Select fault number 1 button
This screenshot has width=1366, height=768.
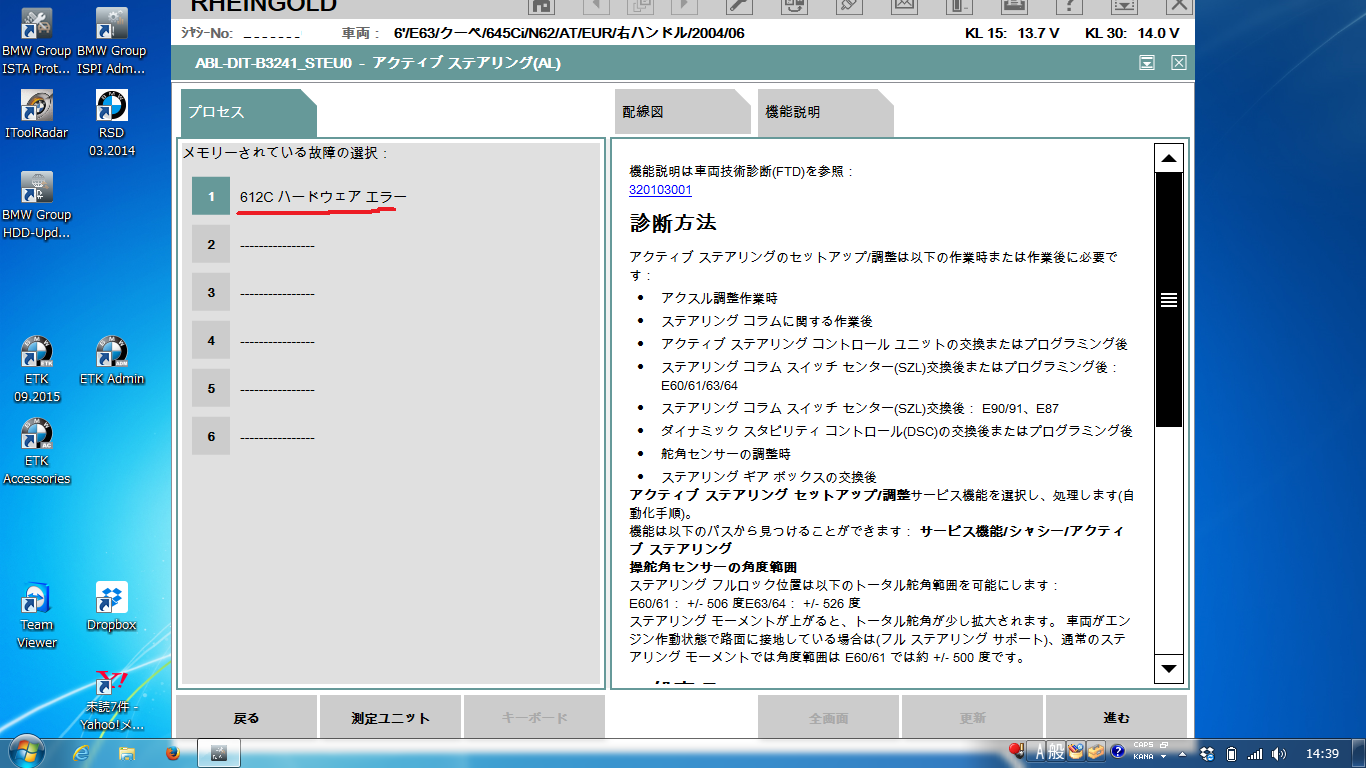(211, 197)
